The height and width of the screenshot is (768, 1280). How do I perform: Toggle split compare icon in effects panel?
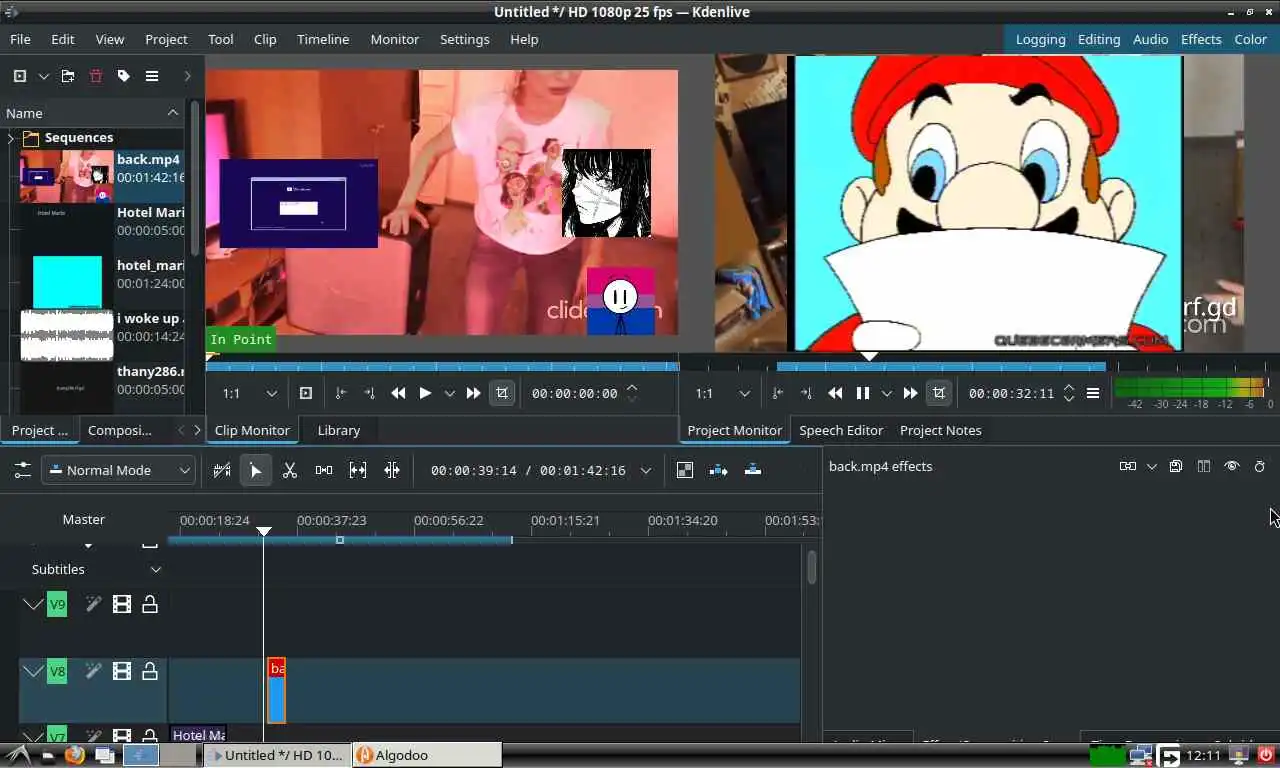1204,466
